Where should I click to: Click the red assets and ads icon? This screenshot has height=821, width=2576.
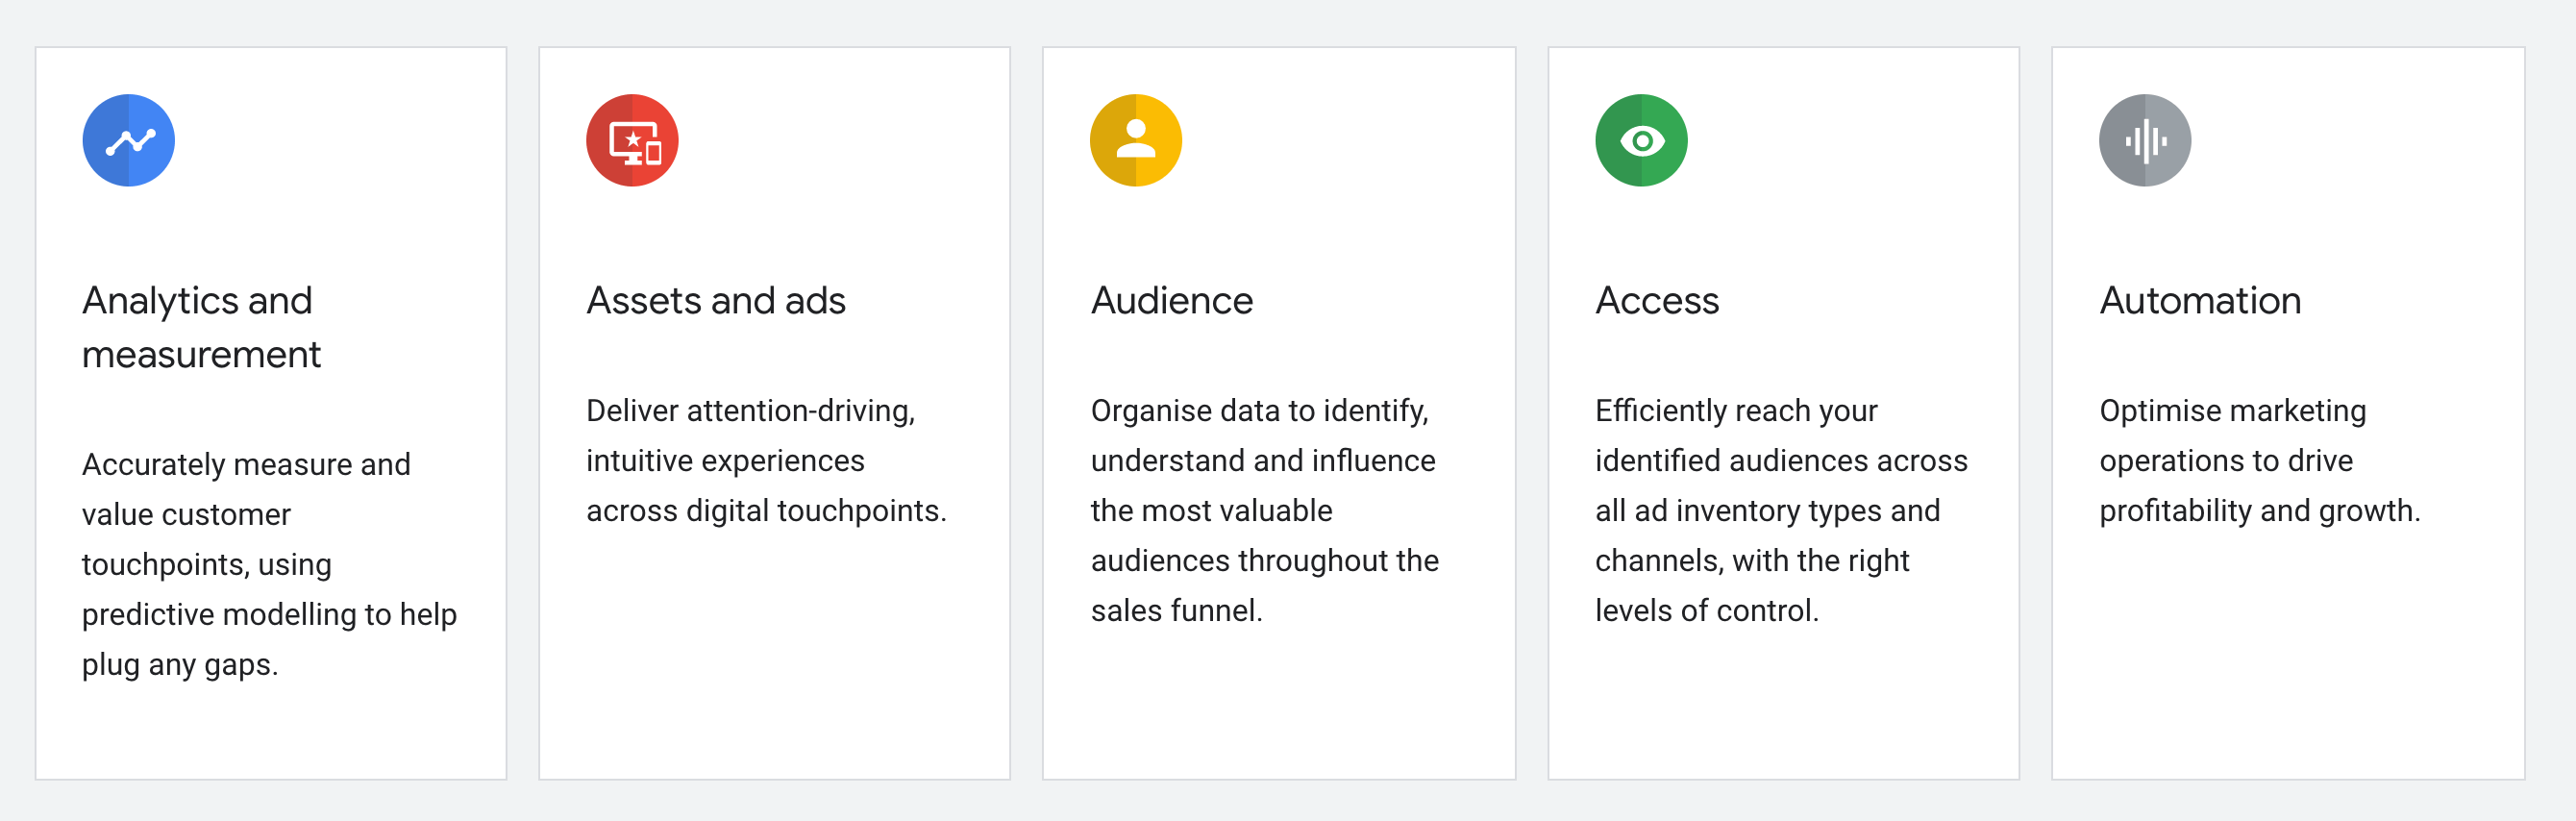pos(632,141)
